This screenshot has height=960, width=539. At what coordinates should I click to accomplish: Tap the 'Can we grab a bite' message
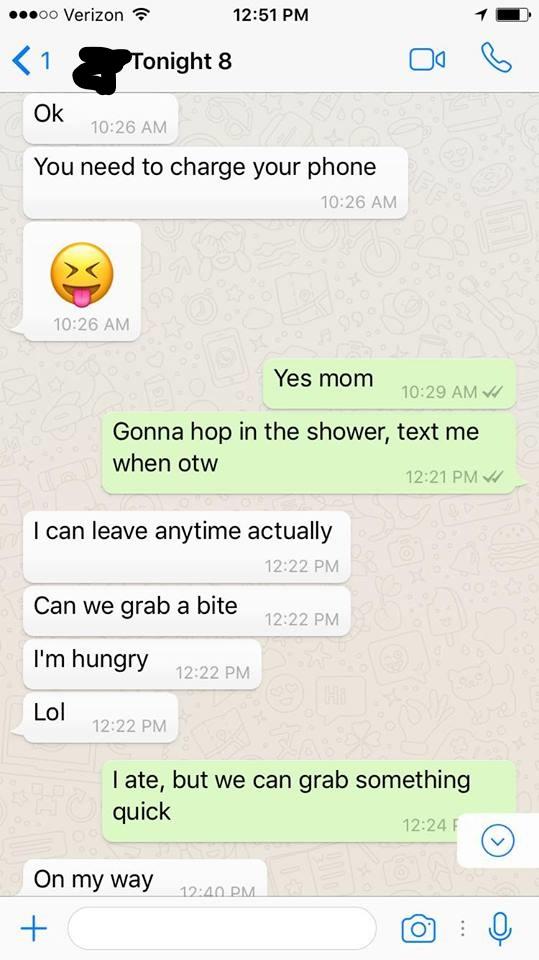tap(187, 611)
